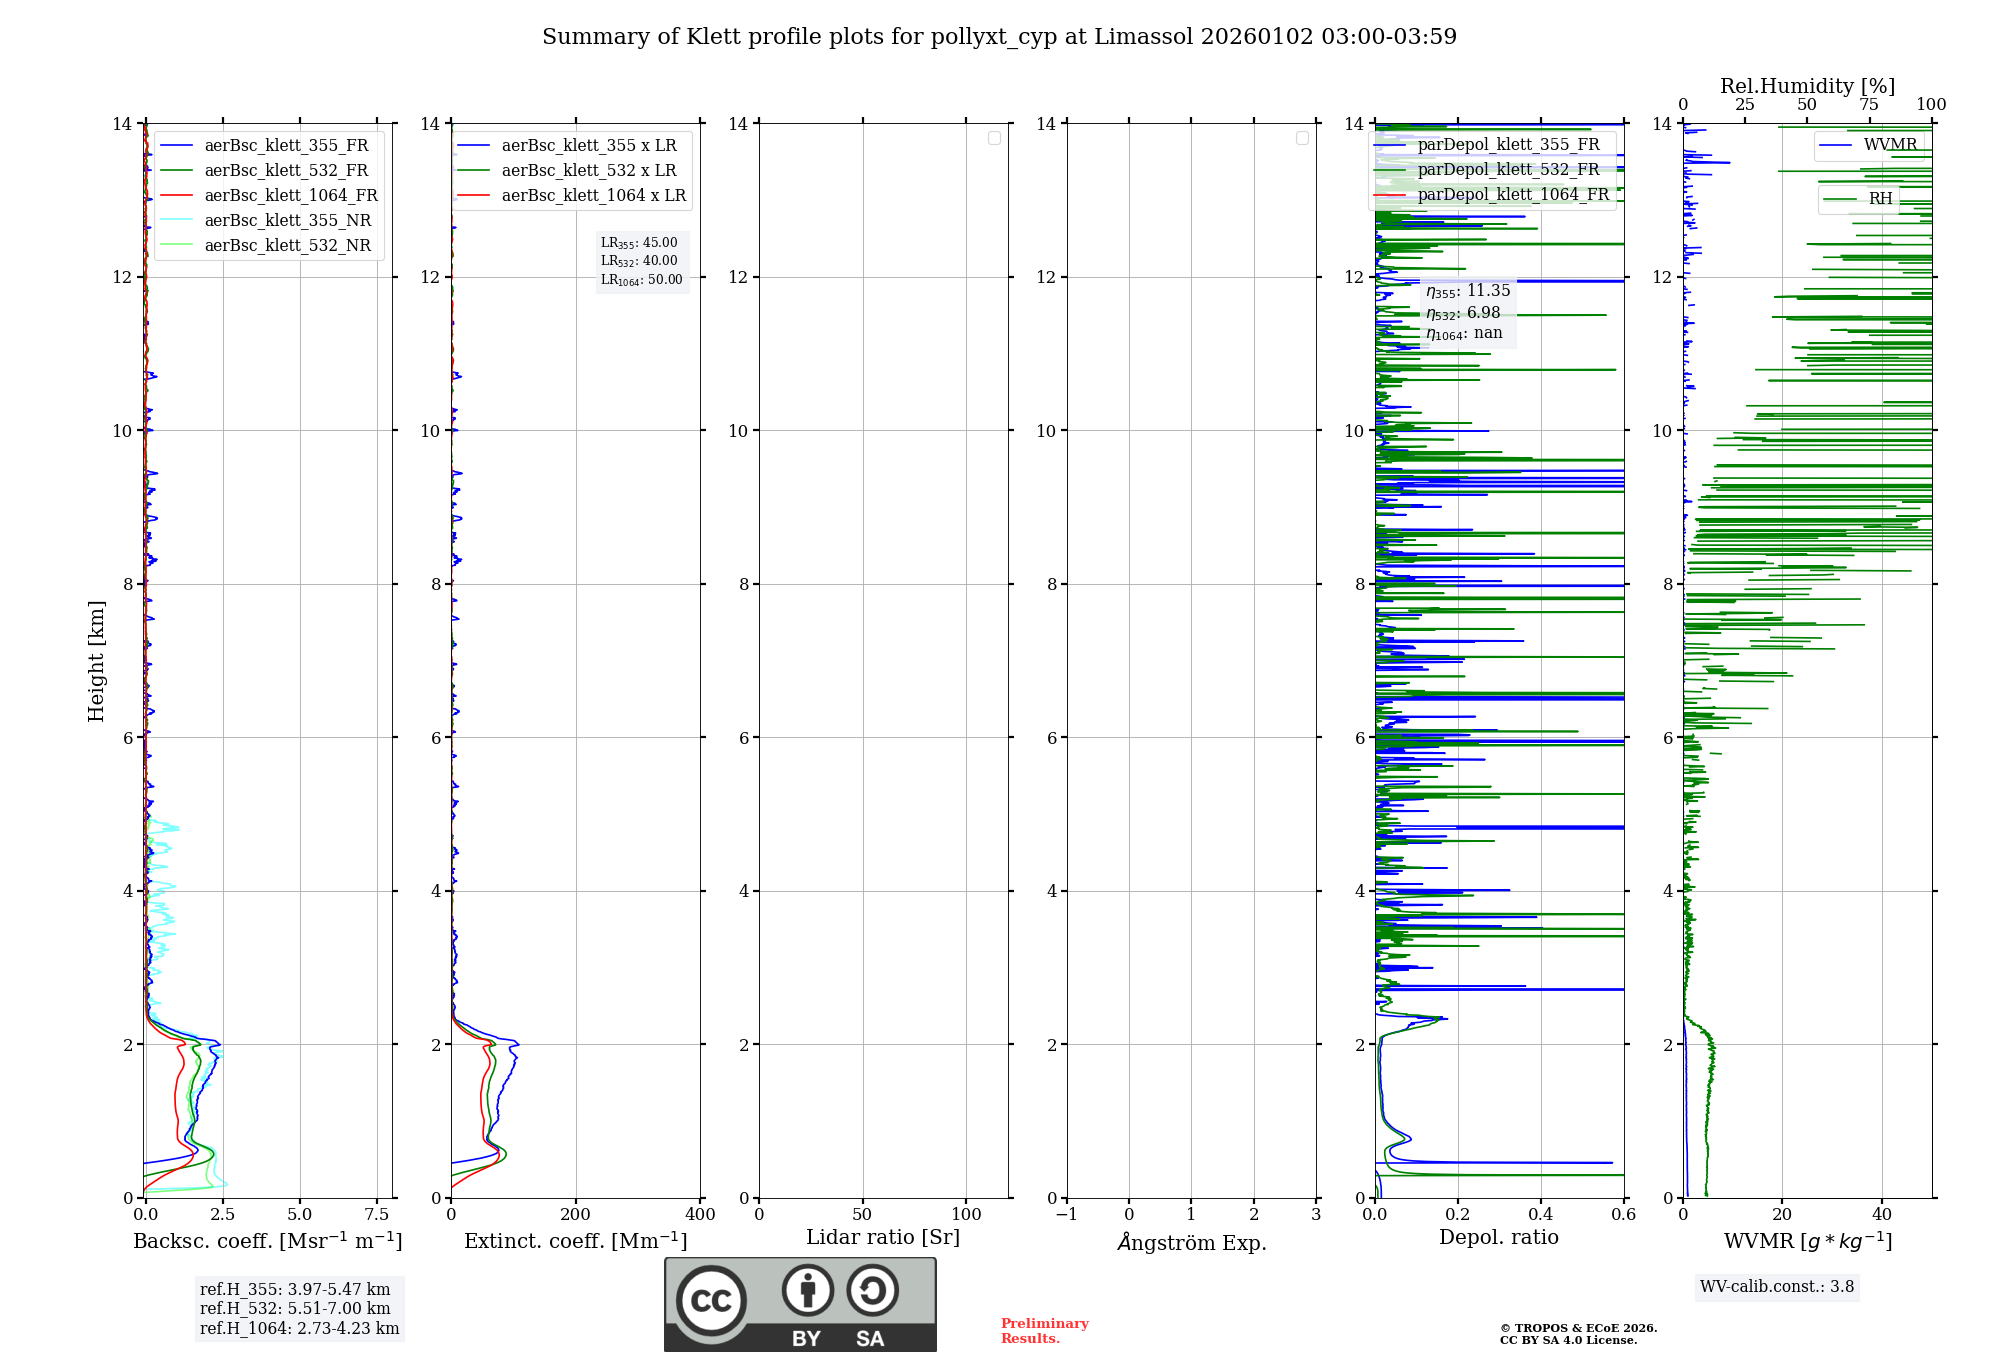Click the Creative Commons CC icon
The width and height of the screenshot is (2000, 1360).
(711, 1301)
